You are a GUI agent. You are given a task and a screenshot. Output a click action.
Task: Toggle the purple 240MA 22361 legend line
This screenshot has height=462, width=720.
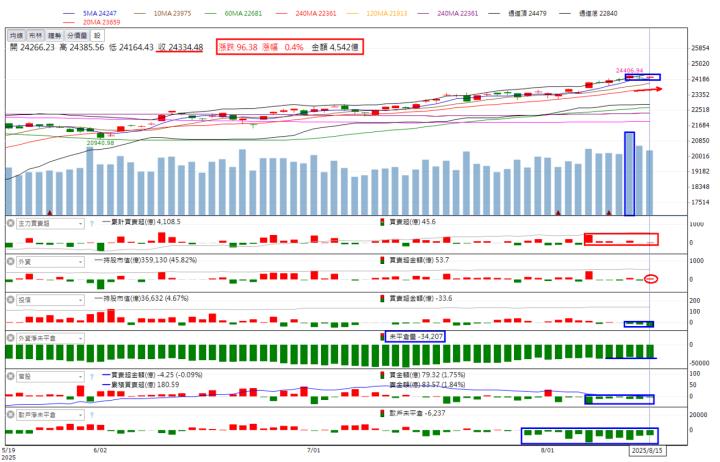447,13
